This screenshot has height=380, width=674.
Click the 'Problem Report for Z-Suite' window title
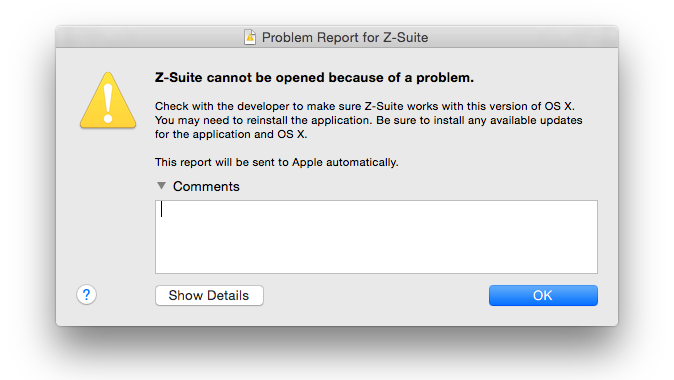click(345, 37)
